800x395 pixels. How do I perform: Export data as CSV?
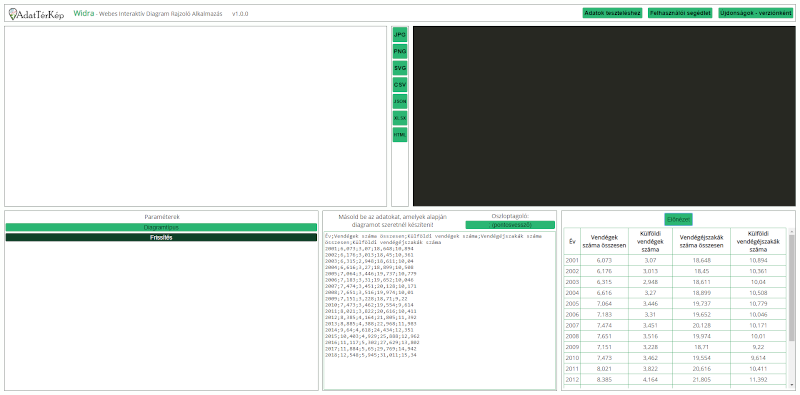pos(400,85)
